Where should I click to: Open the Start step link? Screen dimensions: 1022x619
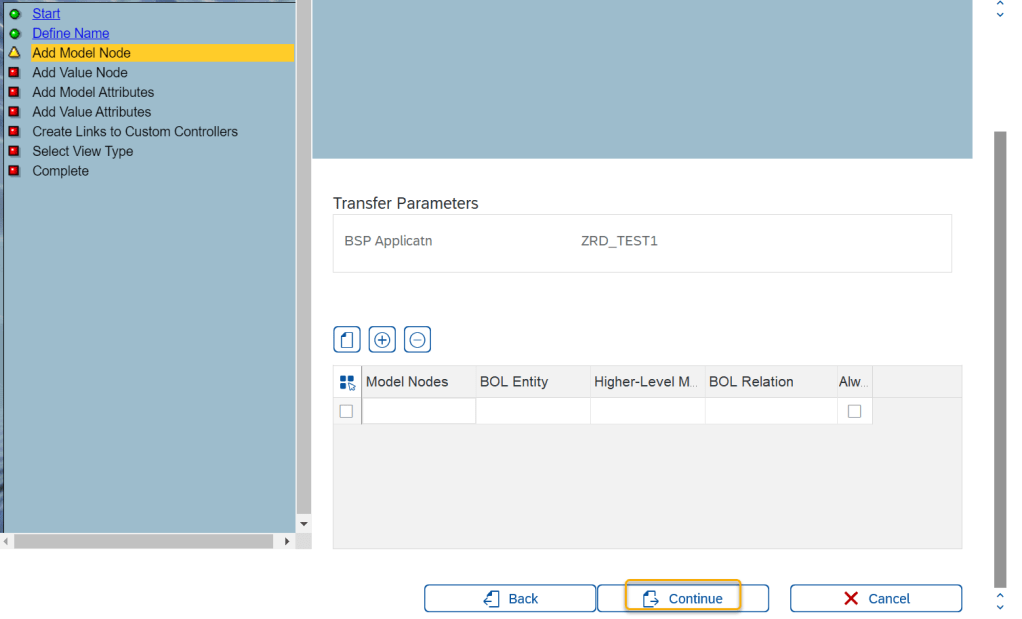46,14
